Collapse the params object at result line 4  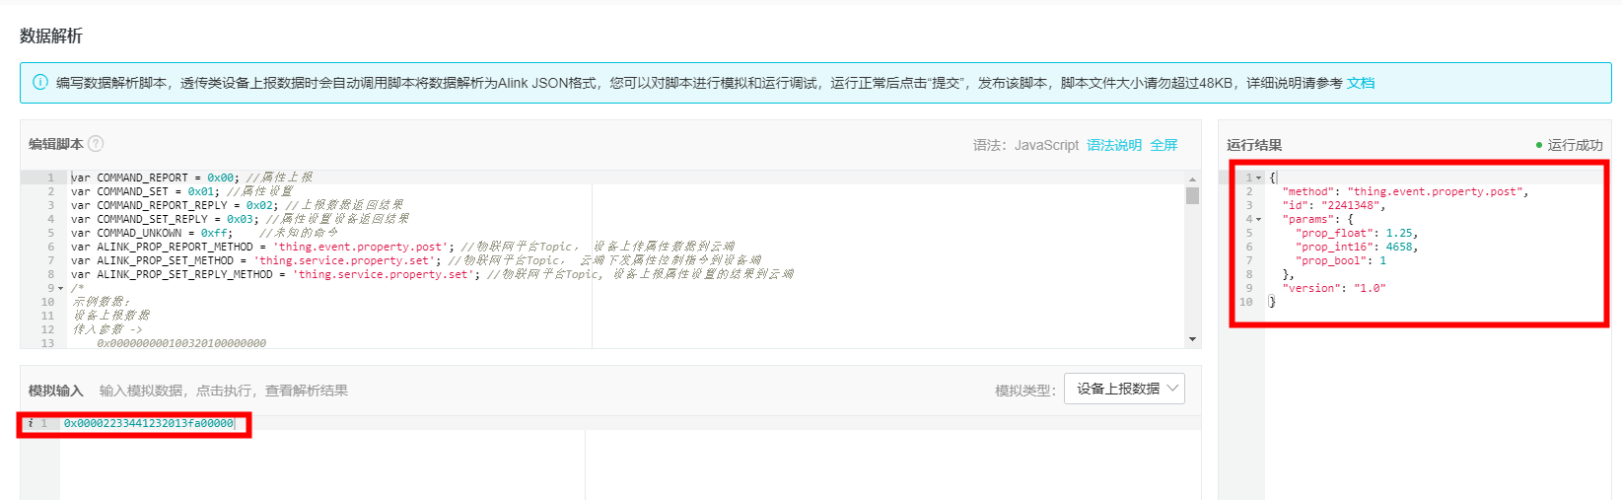(1258, 219)
